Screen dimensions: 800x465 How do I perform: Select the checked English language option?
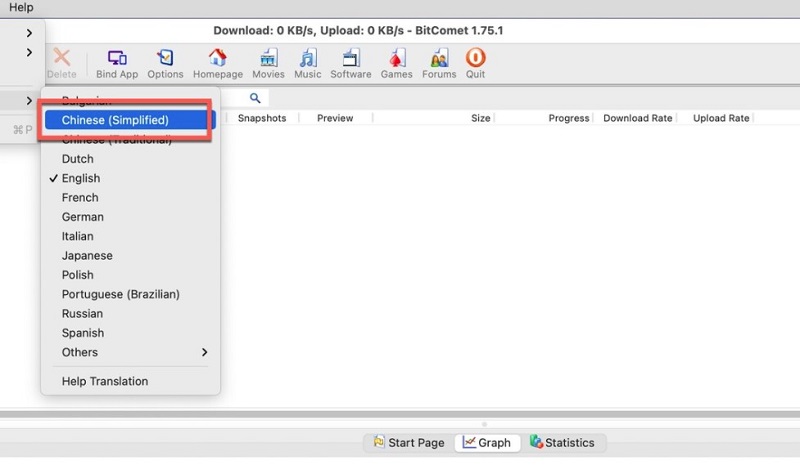pos(81,178)
